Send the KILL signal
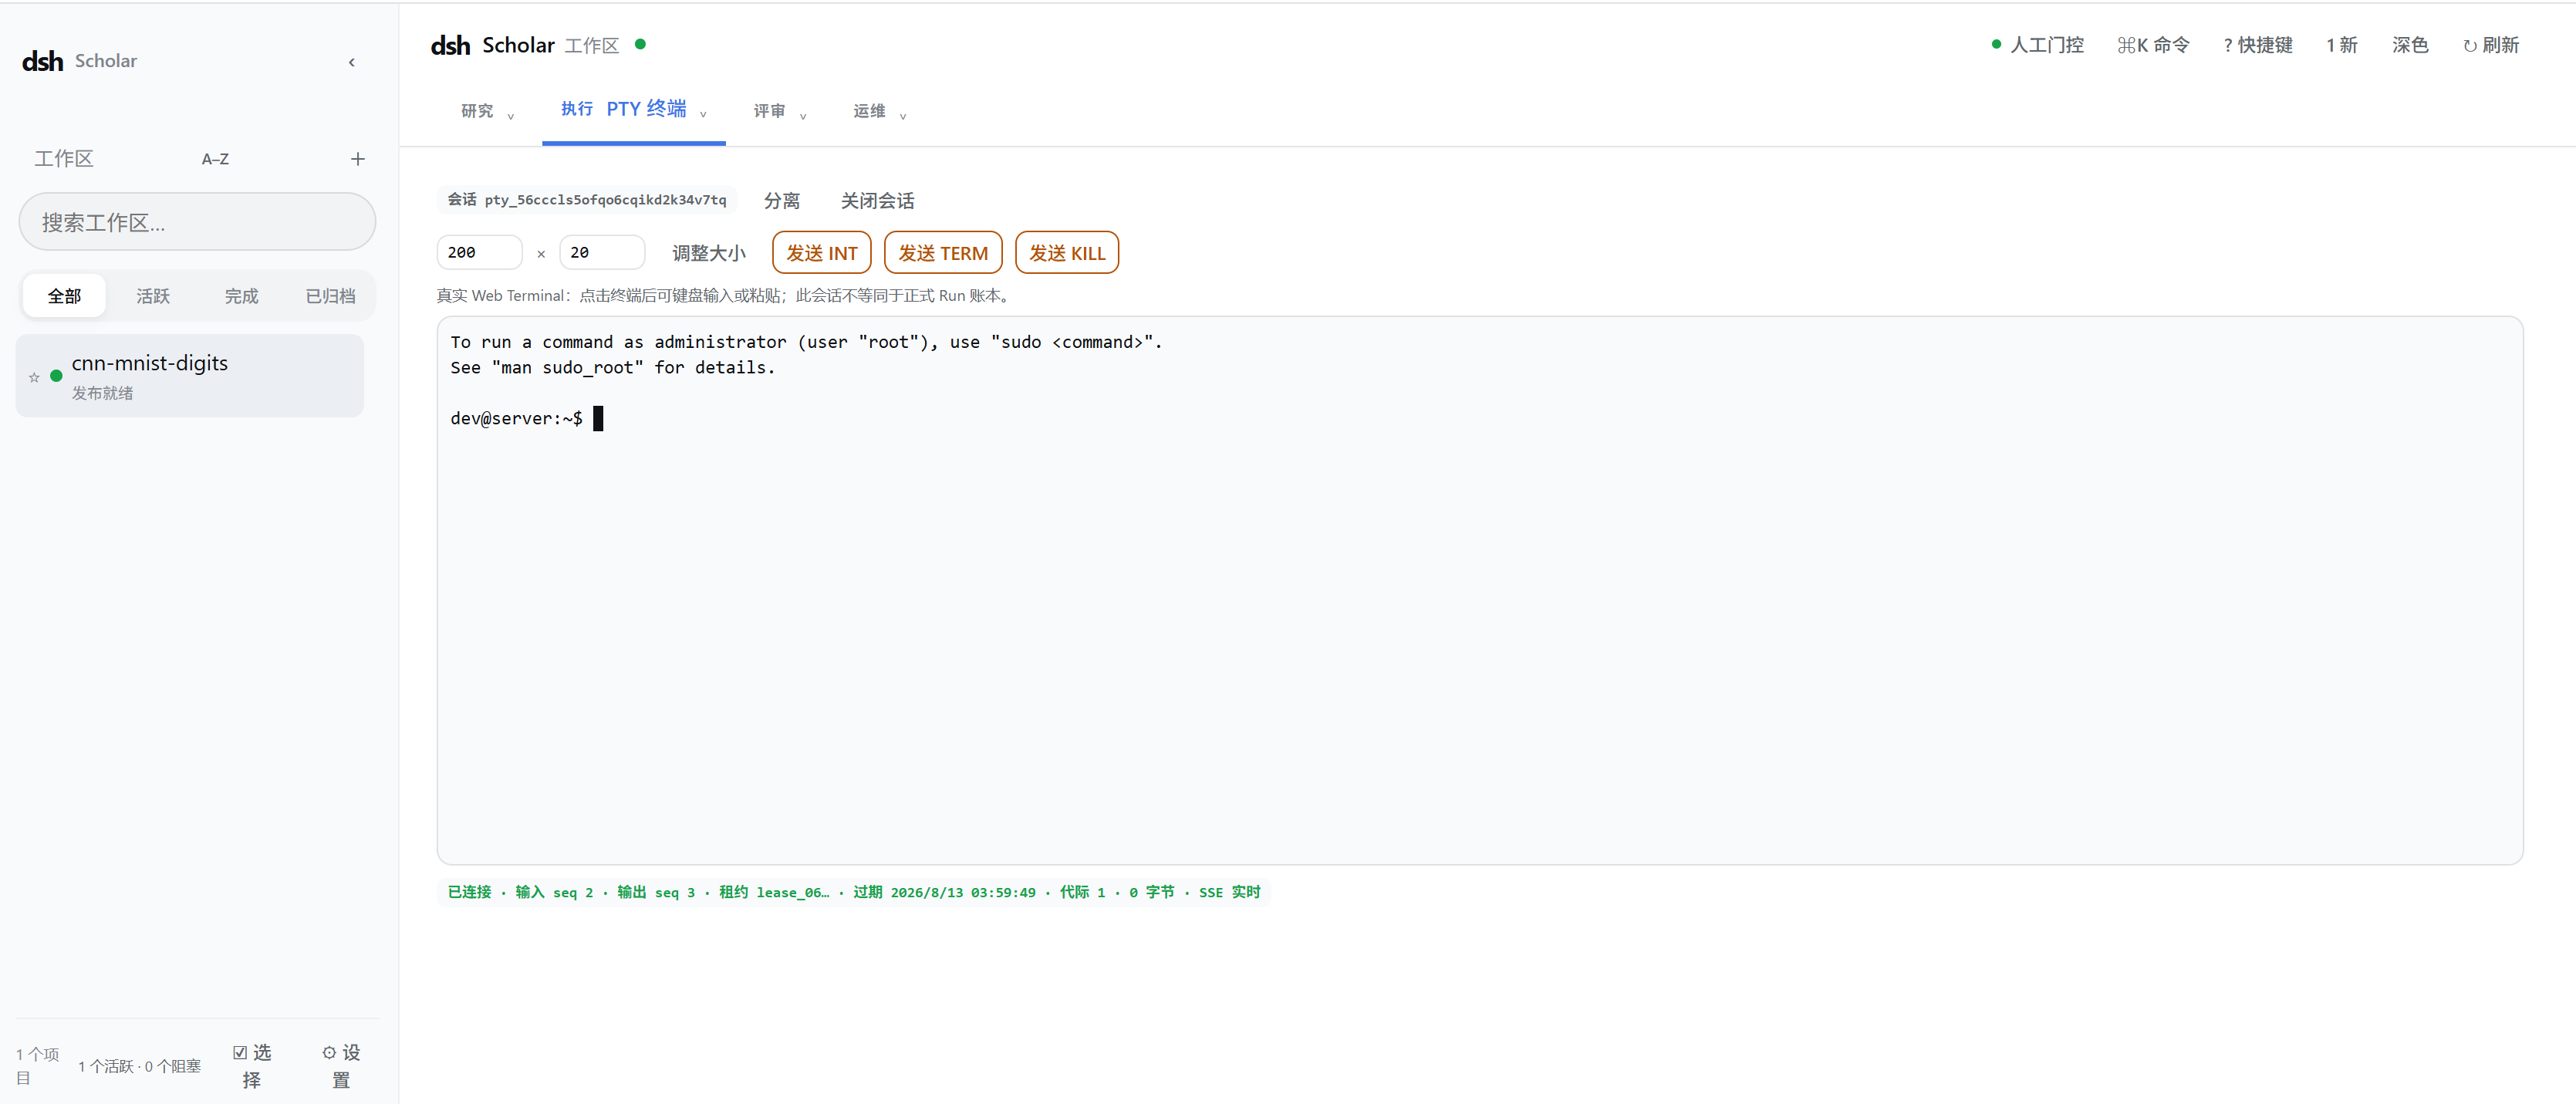 click(1066, 253)
